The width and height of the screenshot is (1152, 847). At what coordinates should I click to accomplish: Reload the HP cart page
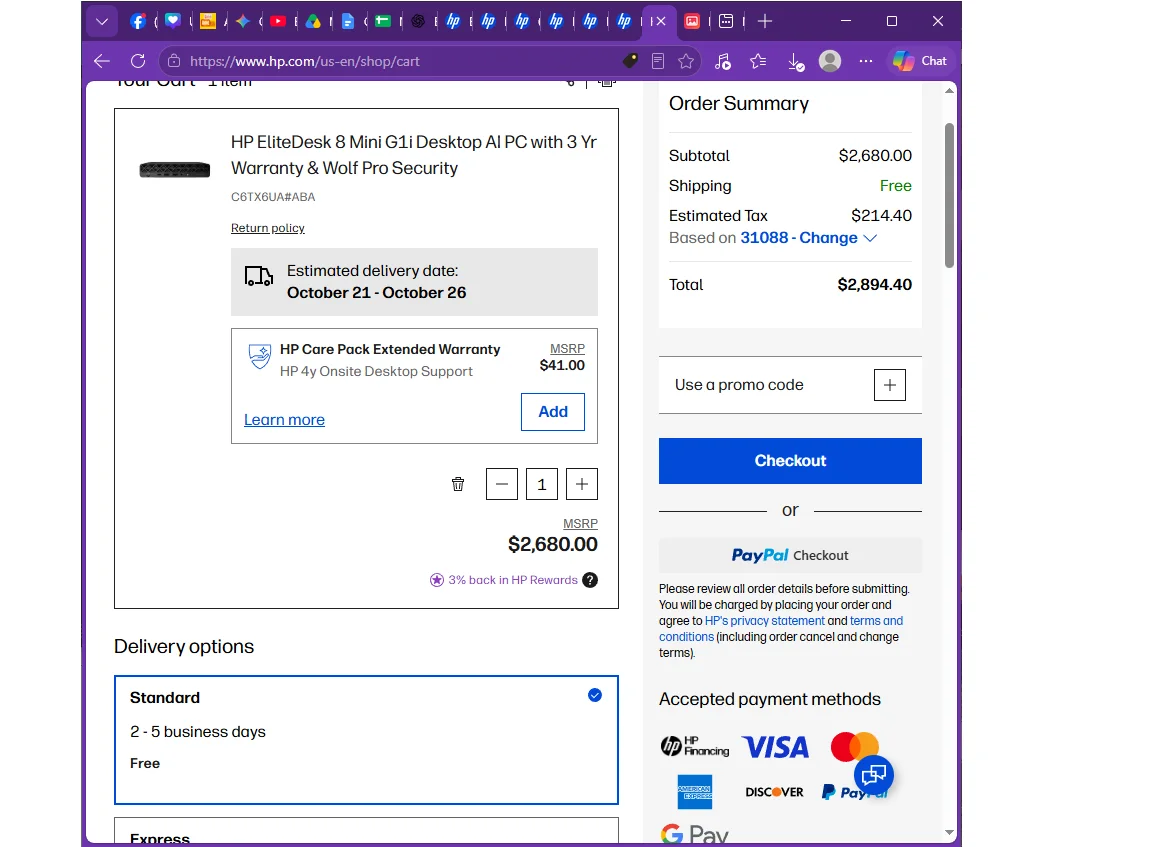click(x=137, y=61)
